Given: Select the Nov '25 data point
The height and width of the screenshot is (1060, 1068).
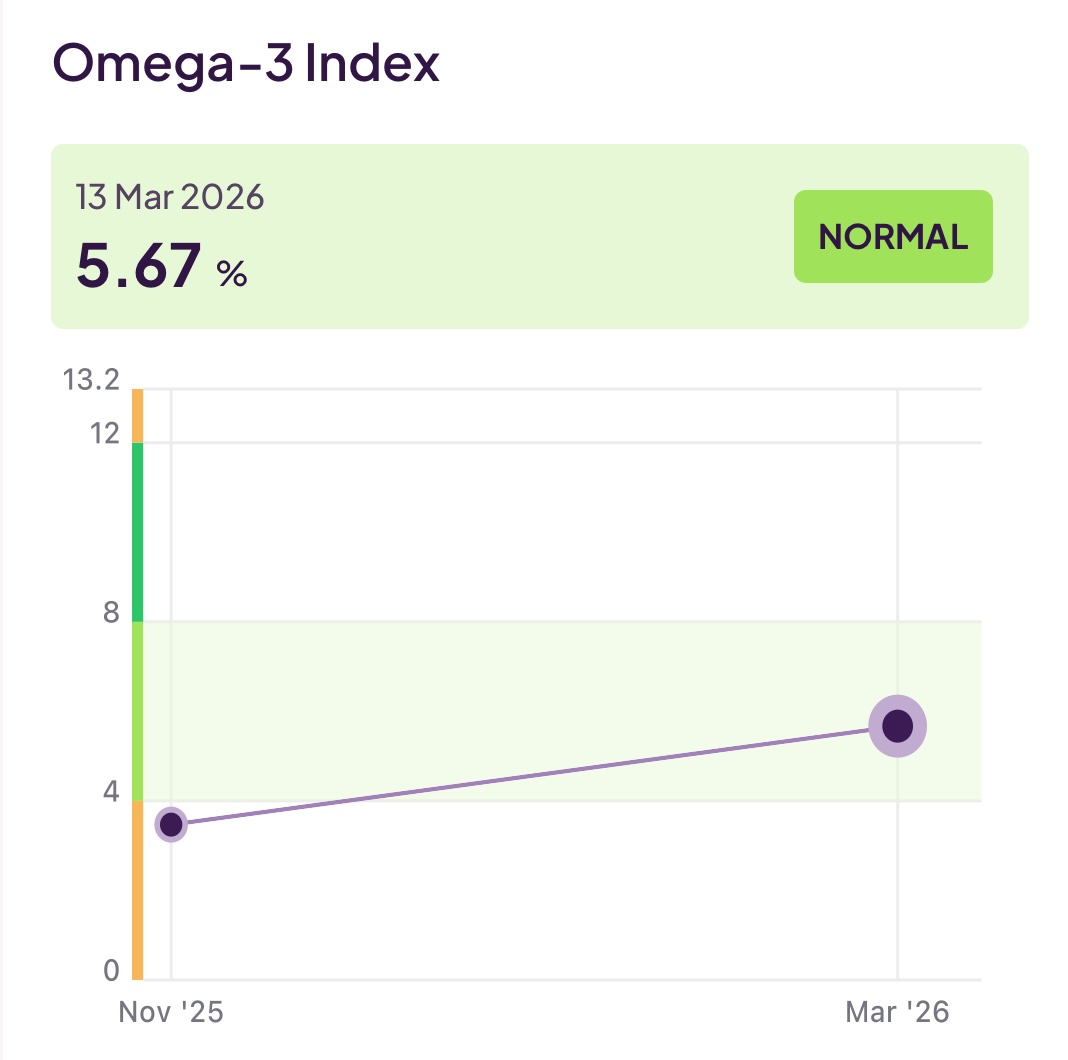Looking at the screenshot, I should (172, 825).
